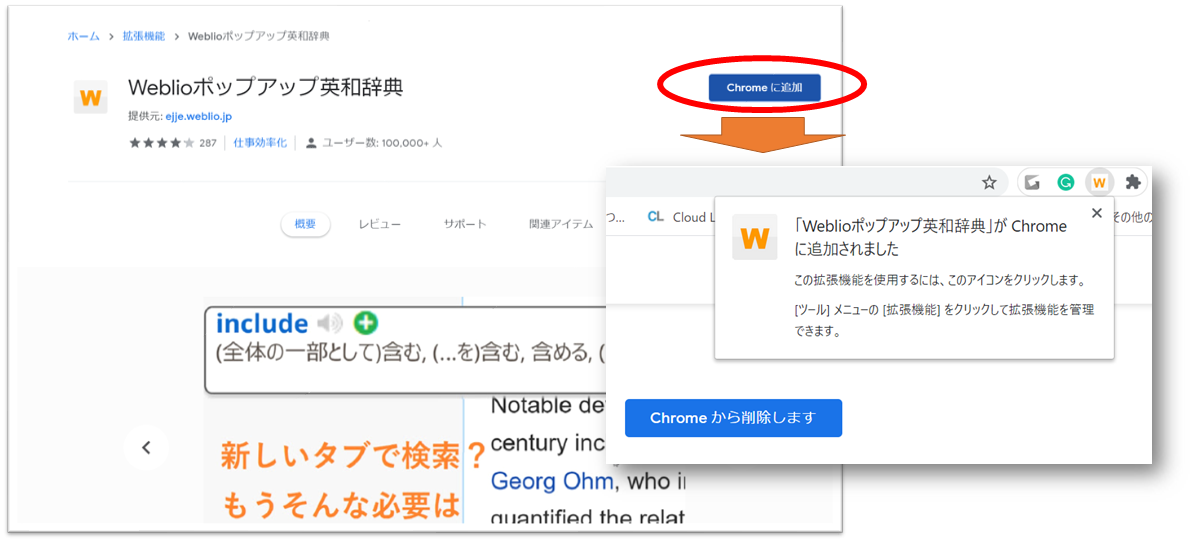Image resolution: width=1194 pixels, height=542 pixels.
Task: Click the include headword in the dictionary popup
Action: [262, 324]
